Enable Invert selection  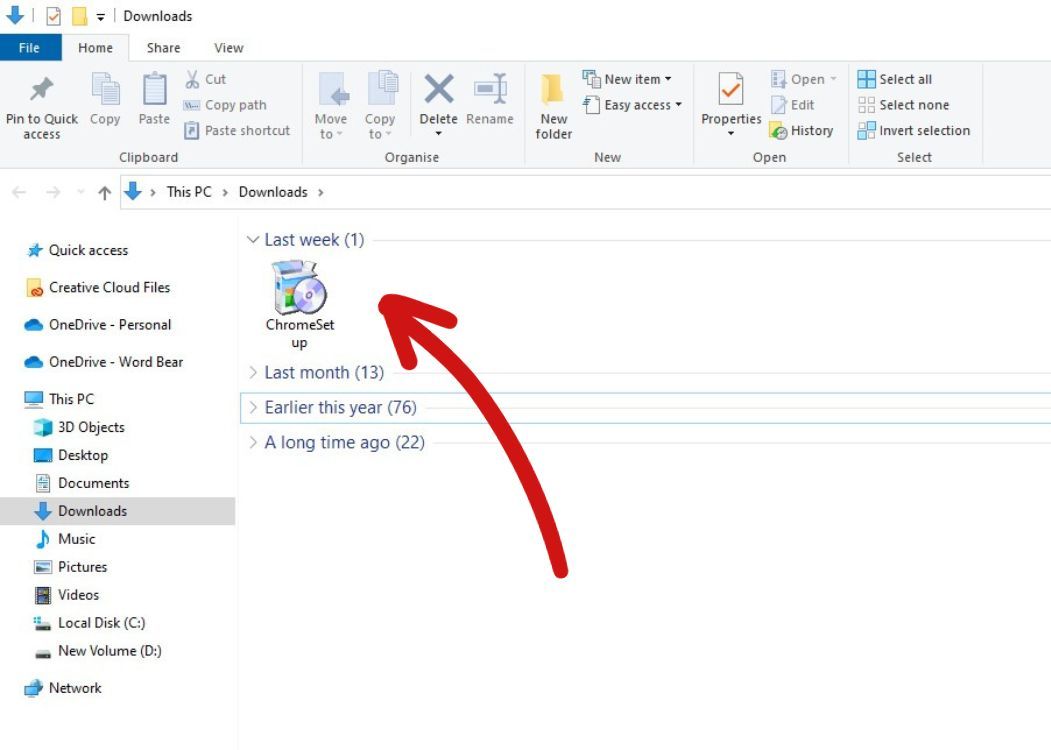click(914, 130)
